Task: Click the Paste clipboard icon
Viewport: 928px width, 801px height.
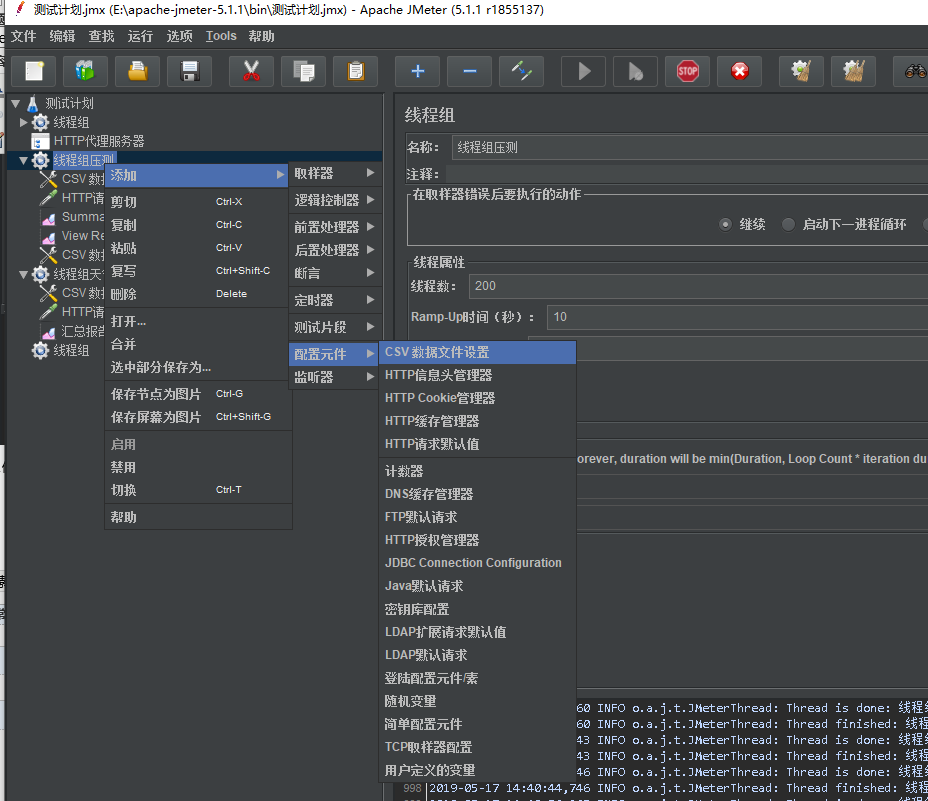Action: click(x=356, y=72)
